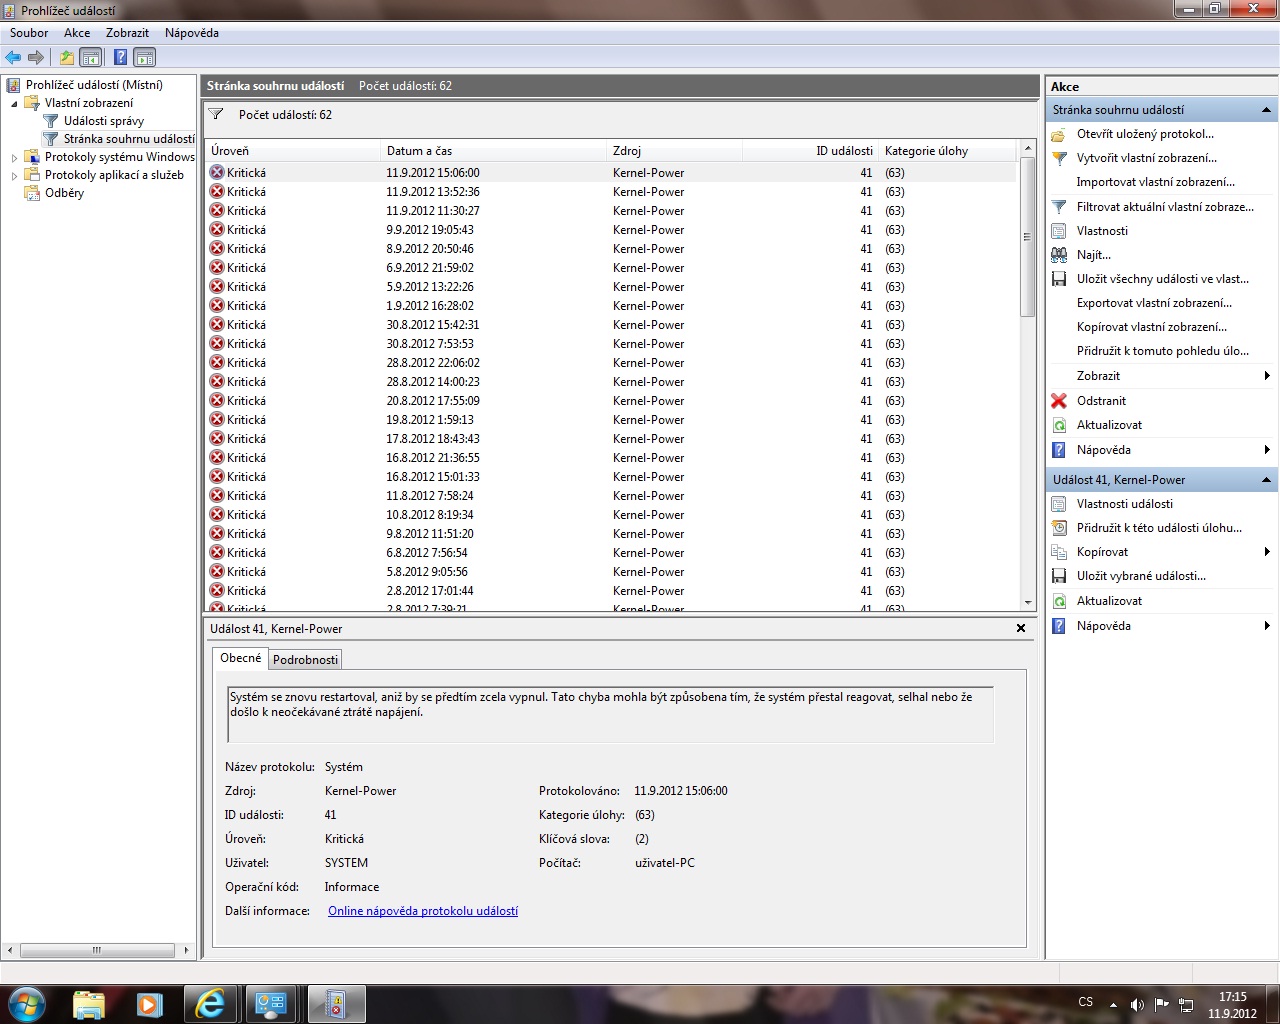Click the blue question-mark Help toolbar icon

(x=120, y=57)
